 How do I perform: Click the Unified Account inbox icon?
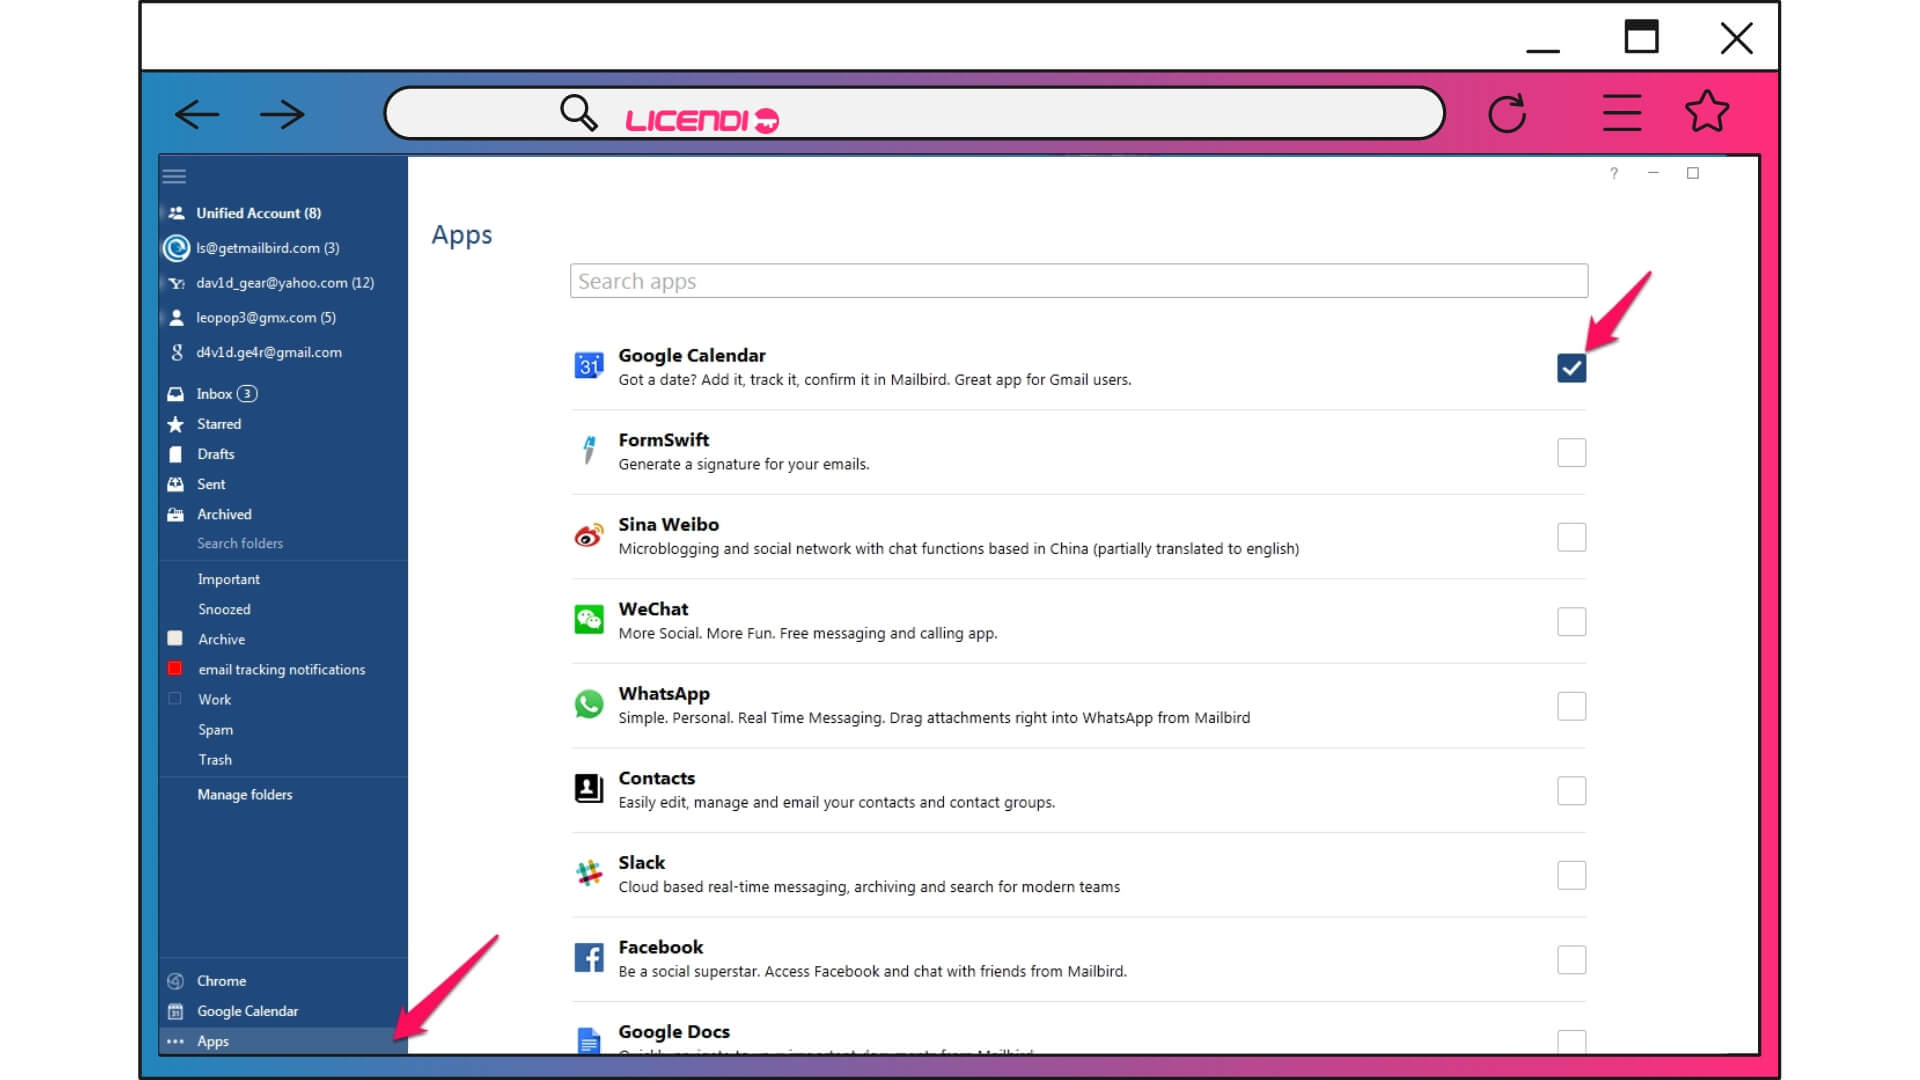tap(177, 212)
